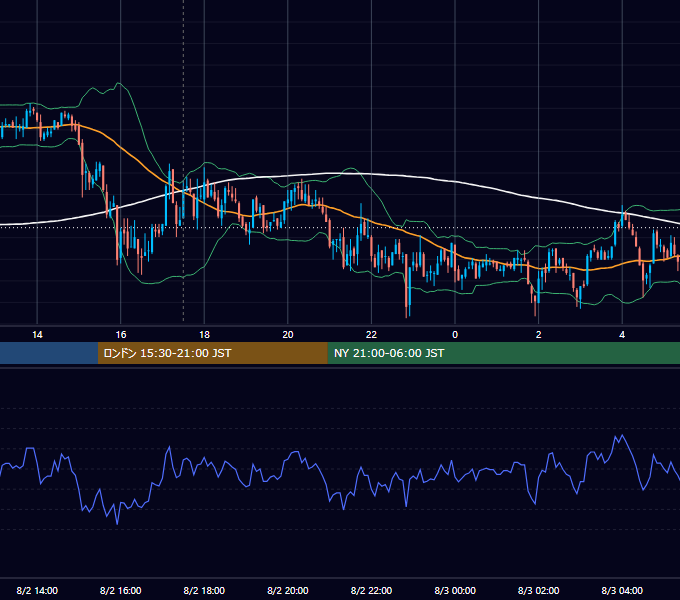This screenshot has width=680, height=600.
Task: Click the 8/3 00:00 date label
Action: 455,590
